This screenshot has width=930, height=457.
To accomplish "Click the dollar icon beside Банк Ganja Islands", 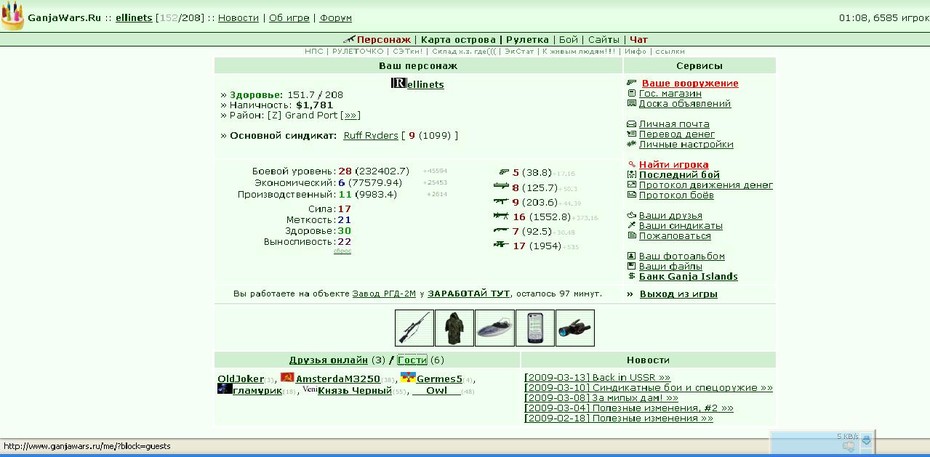I will click(x=632, y=276).
